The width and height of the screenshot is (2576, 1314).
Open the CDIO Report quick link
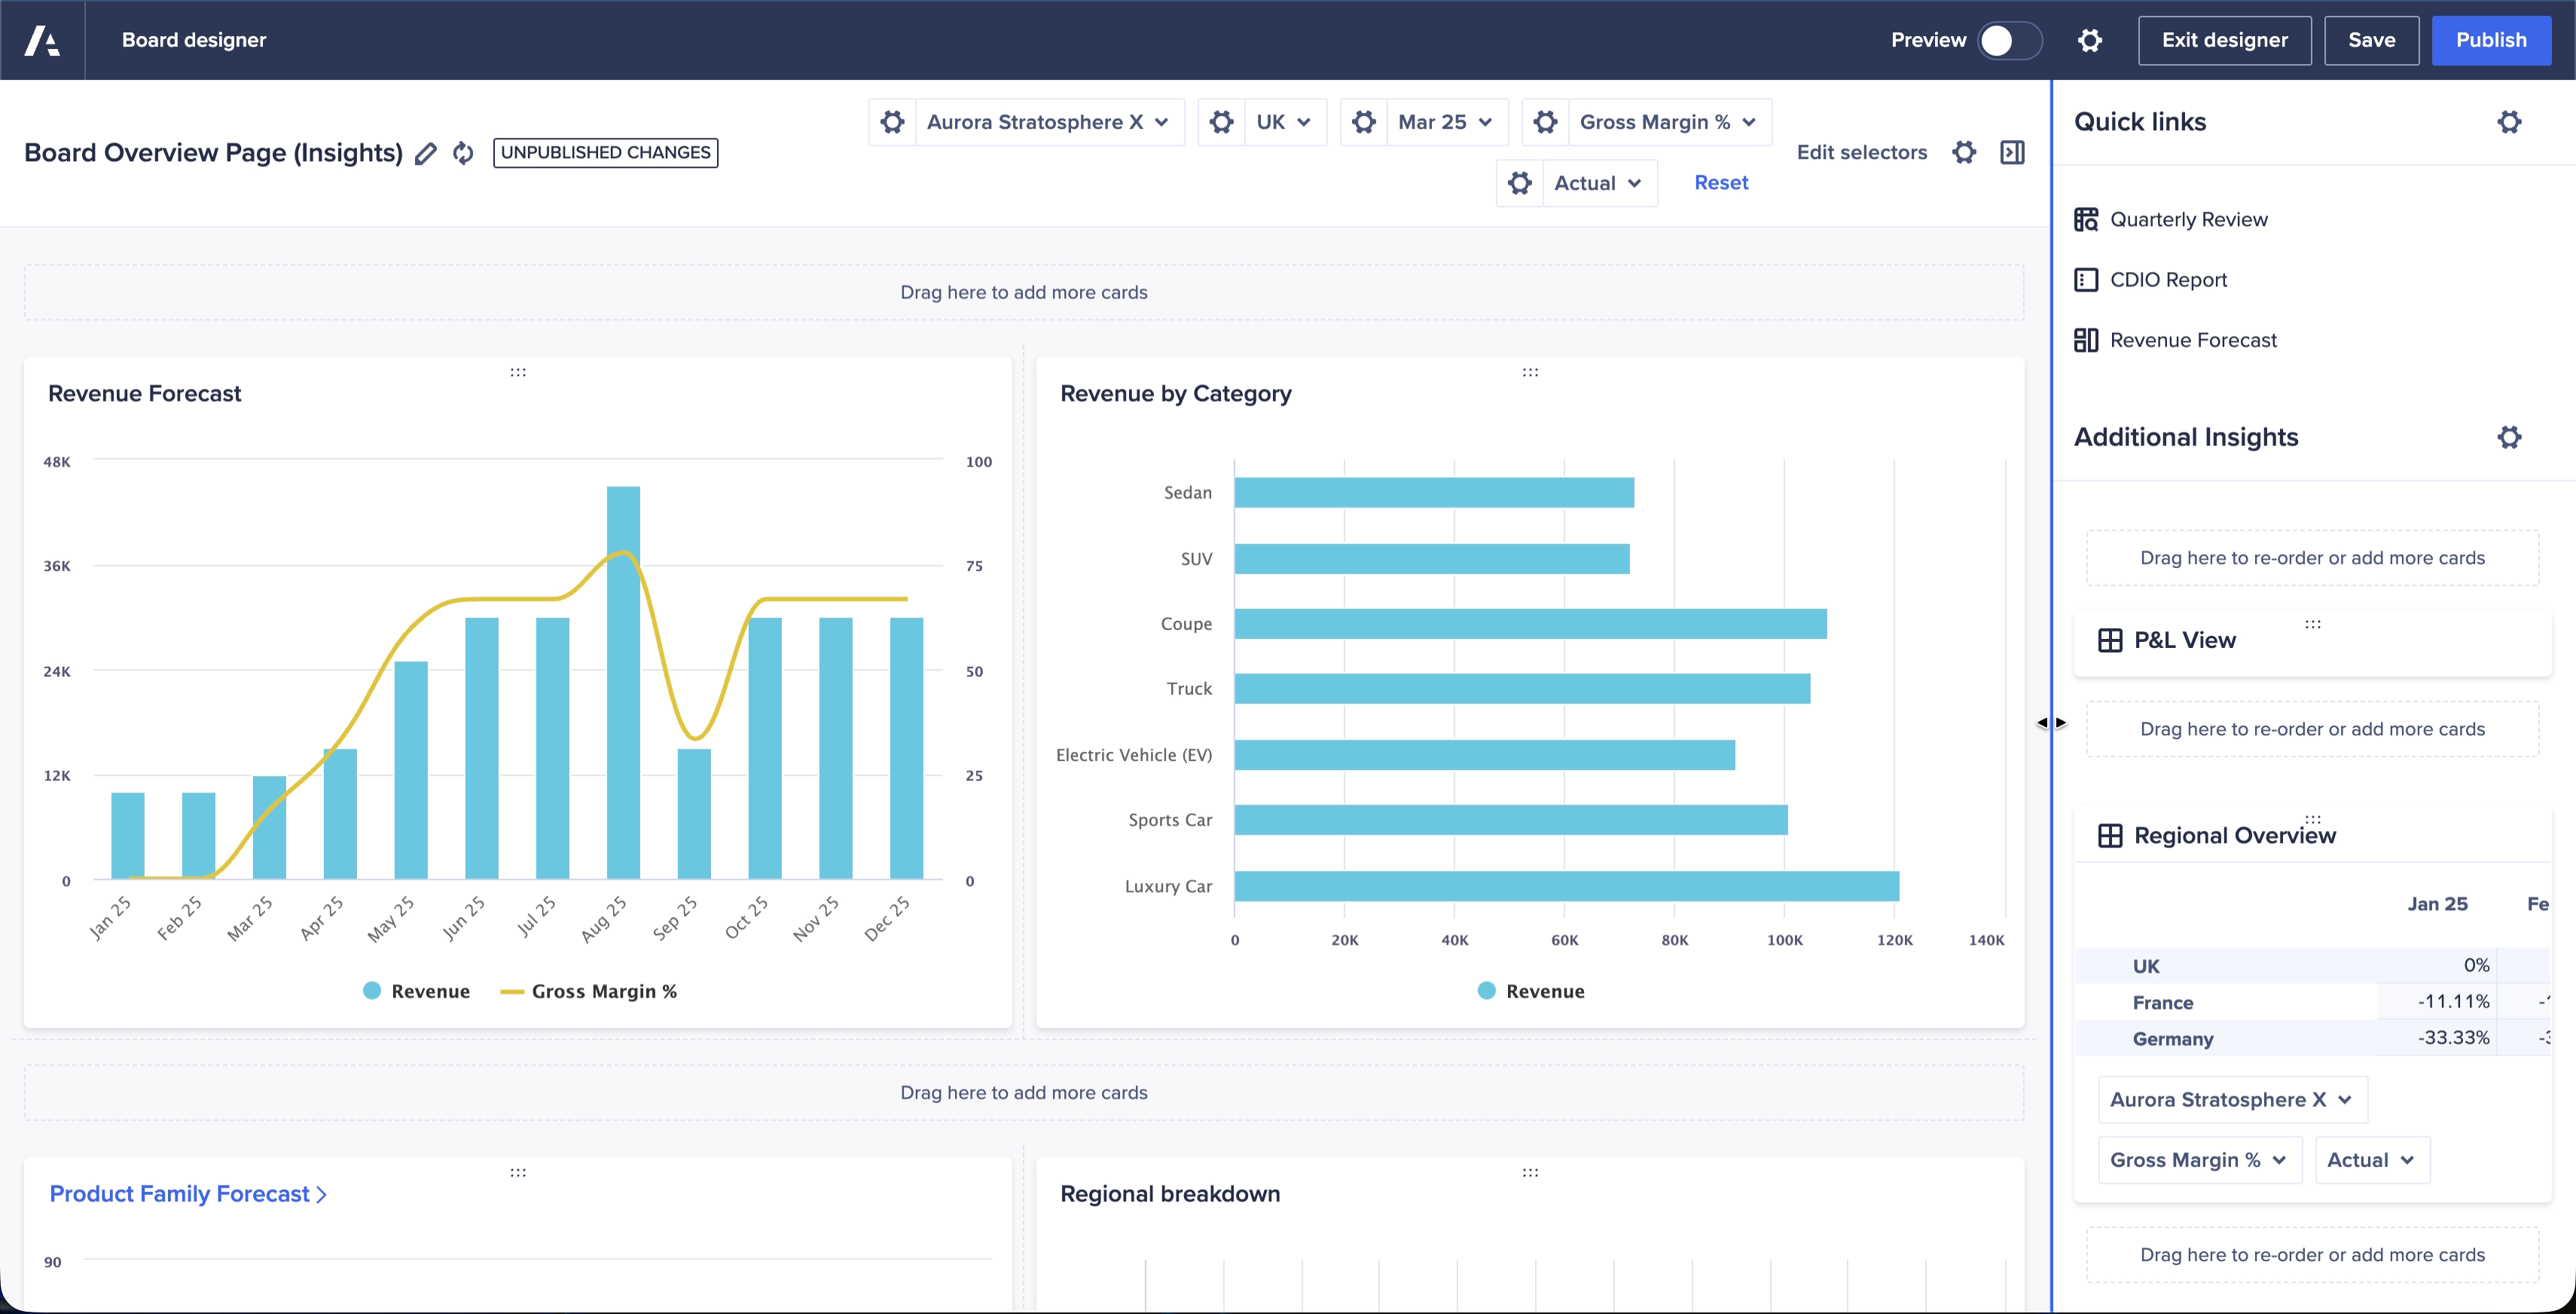(x=2168, y=280)
